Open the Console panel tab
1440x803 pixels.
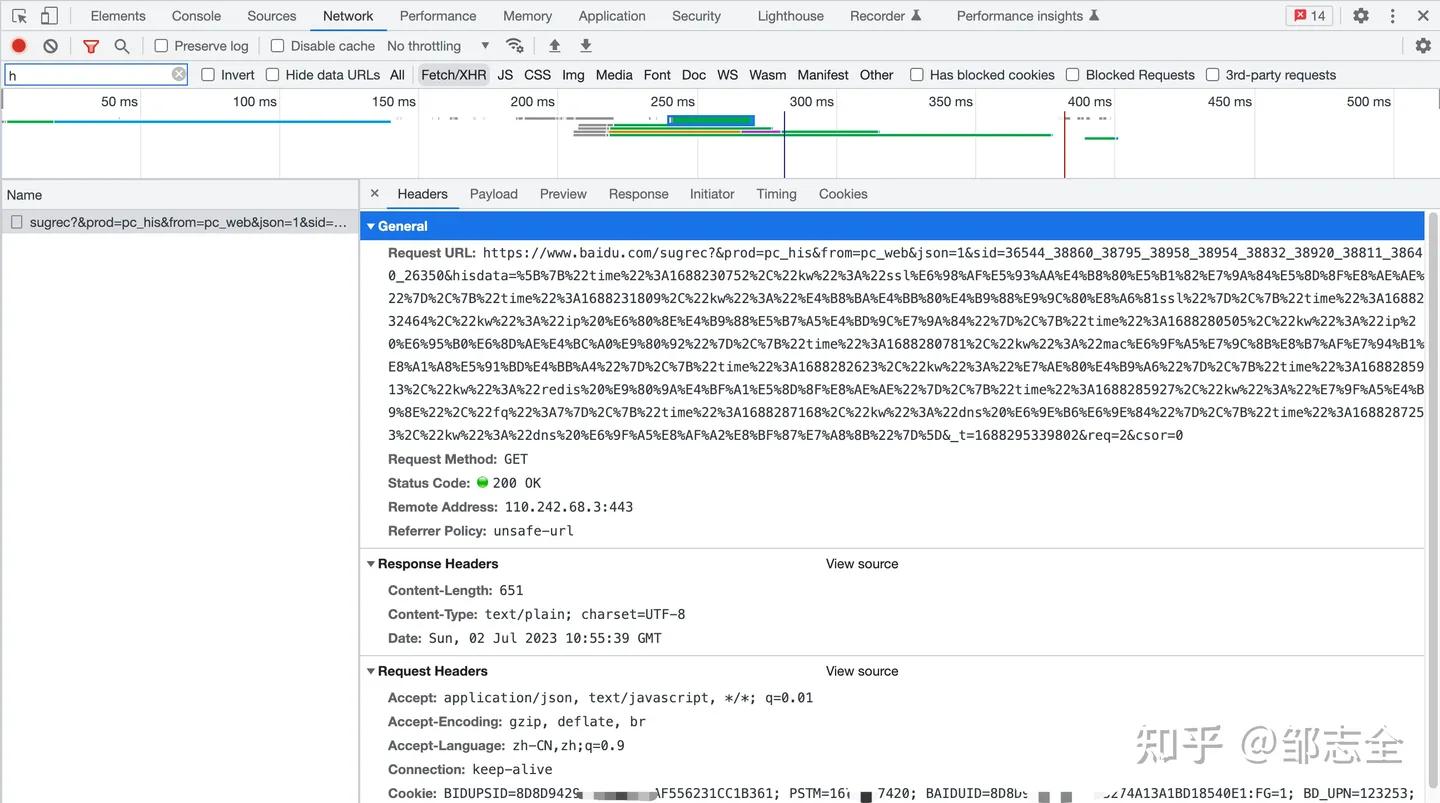[x=196, y=16]
